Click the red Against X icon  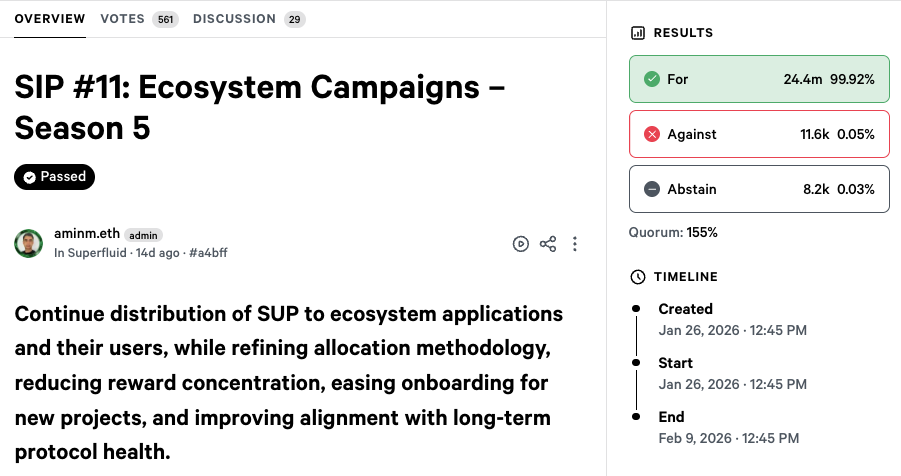tap(652, 134)
